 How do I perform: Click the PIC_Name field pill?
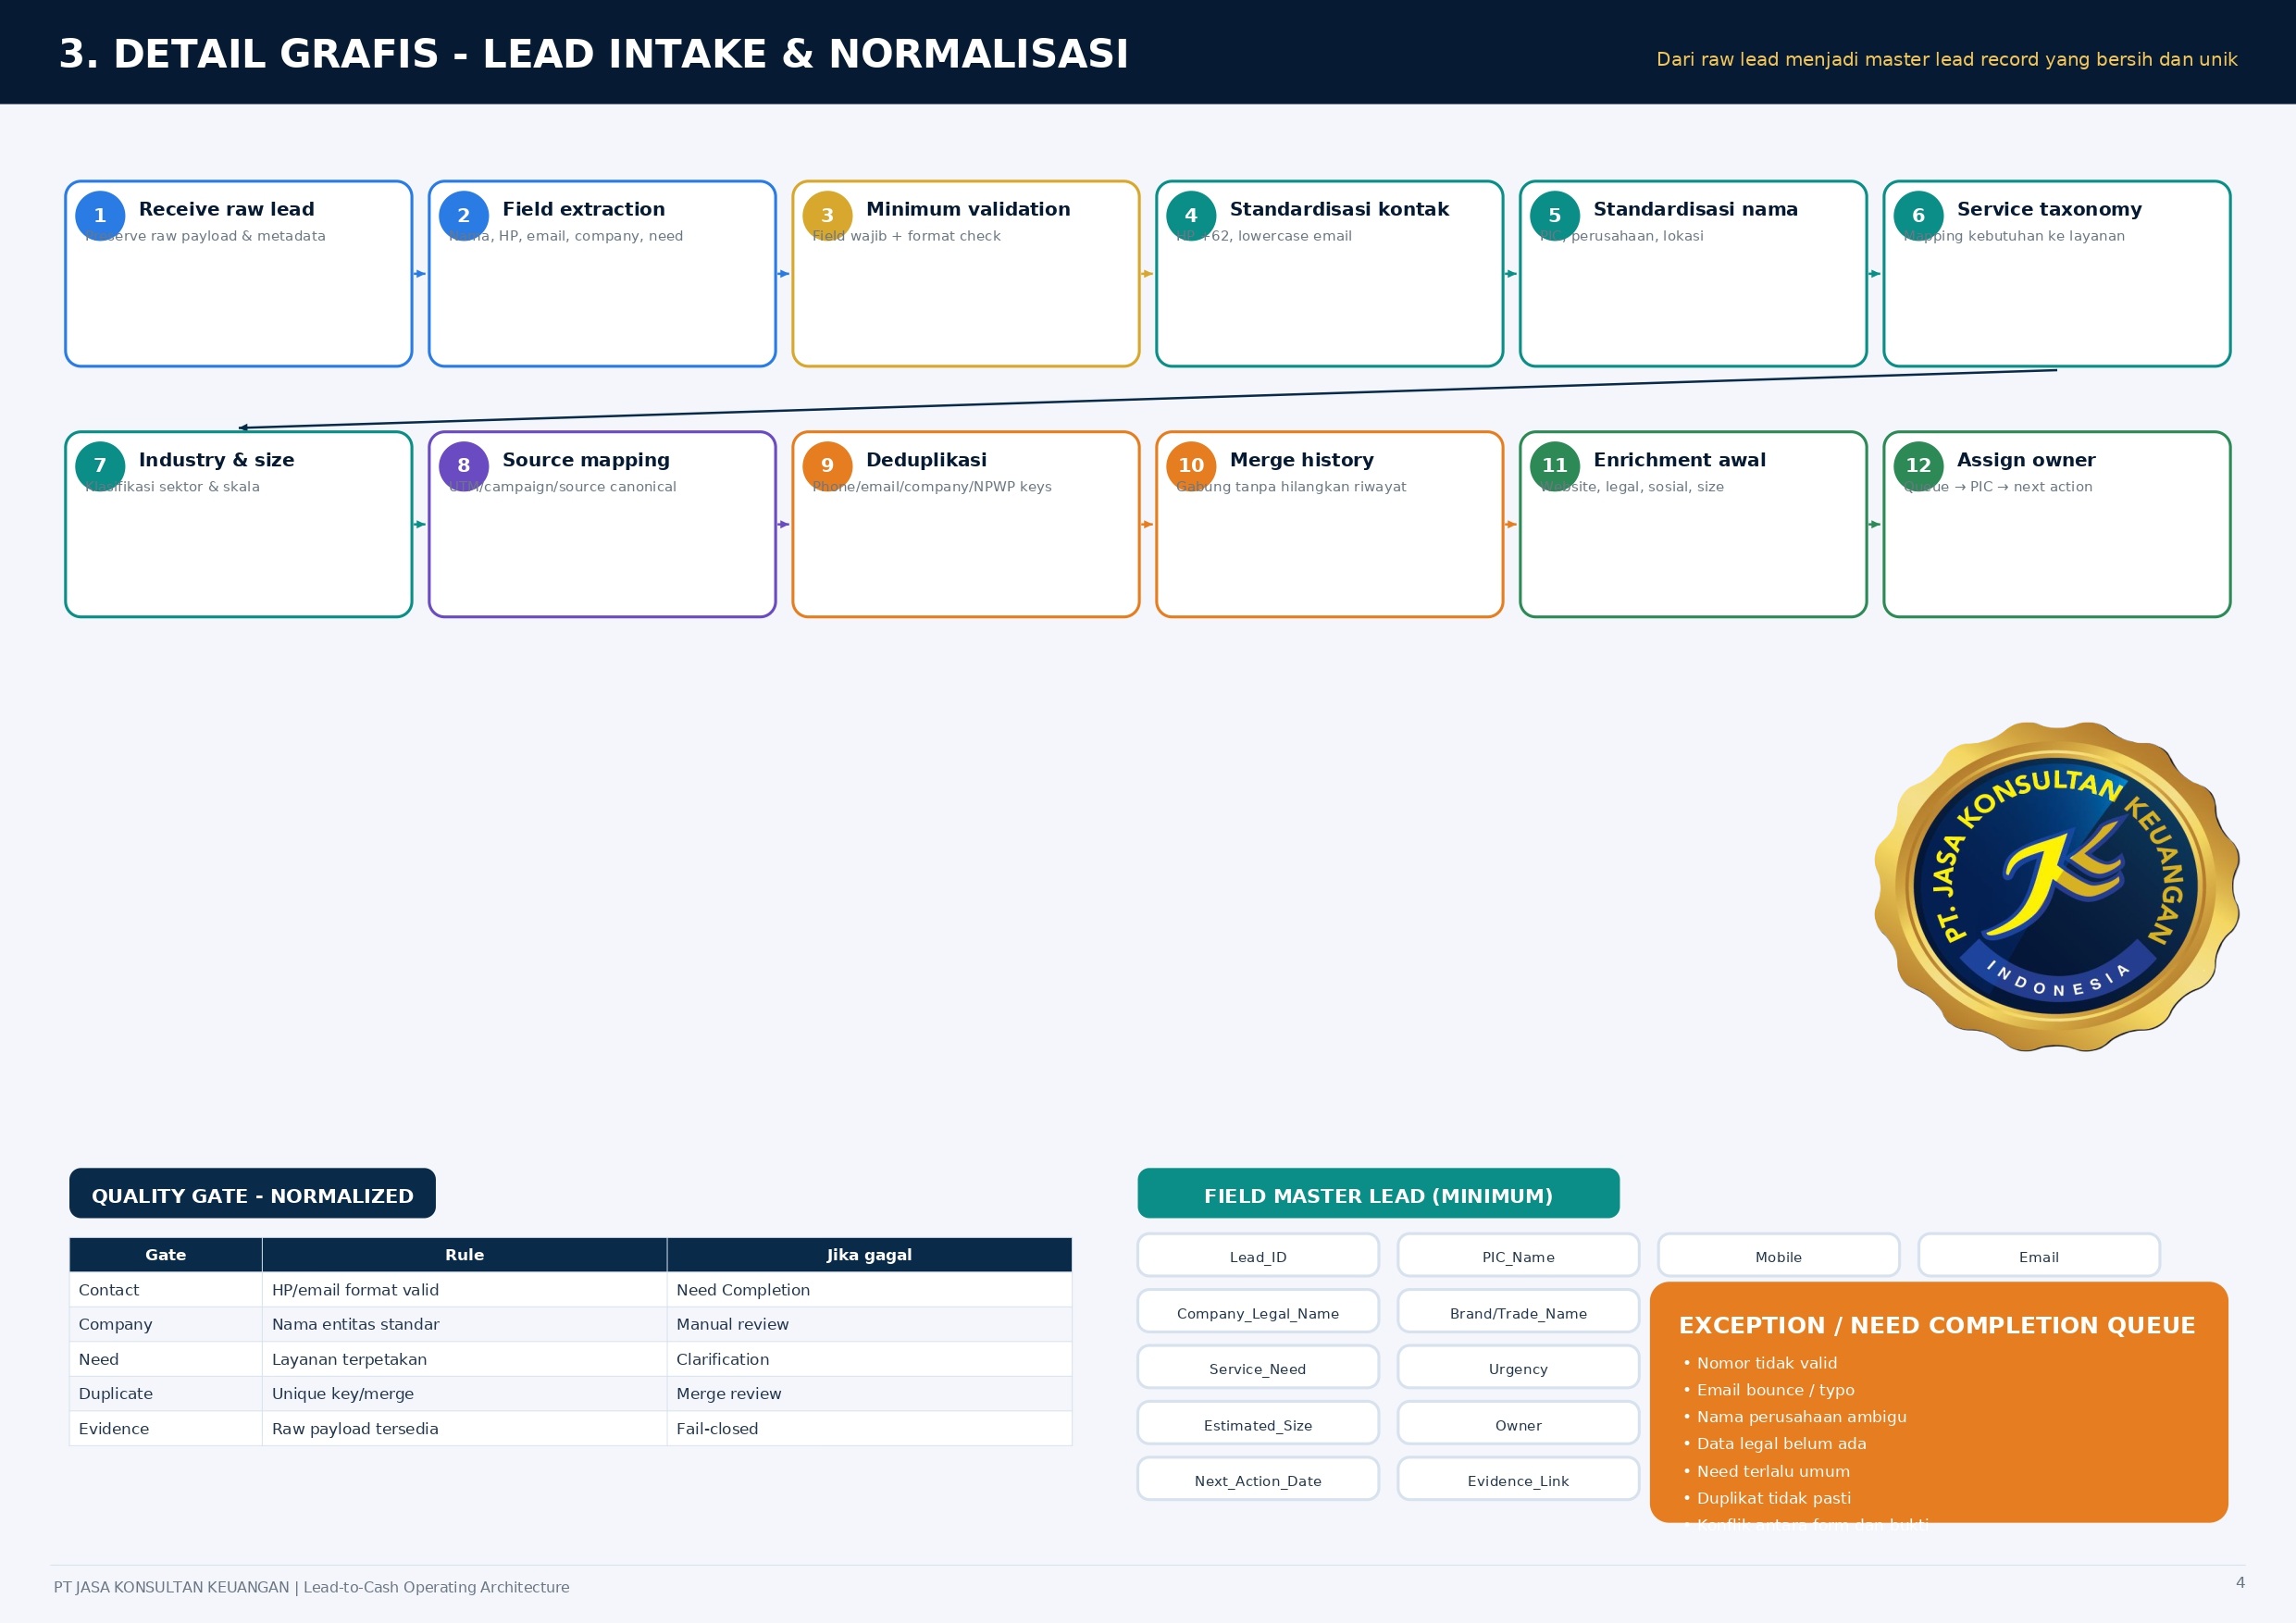click(x=1518, y=1256)
